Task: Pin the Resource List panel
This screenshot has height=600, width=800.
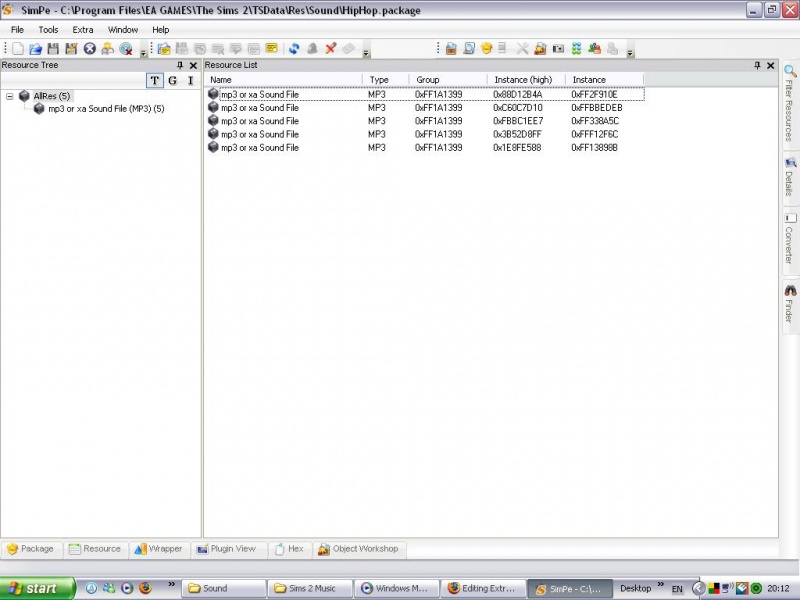Action: coord(757,65)
